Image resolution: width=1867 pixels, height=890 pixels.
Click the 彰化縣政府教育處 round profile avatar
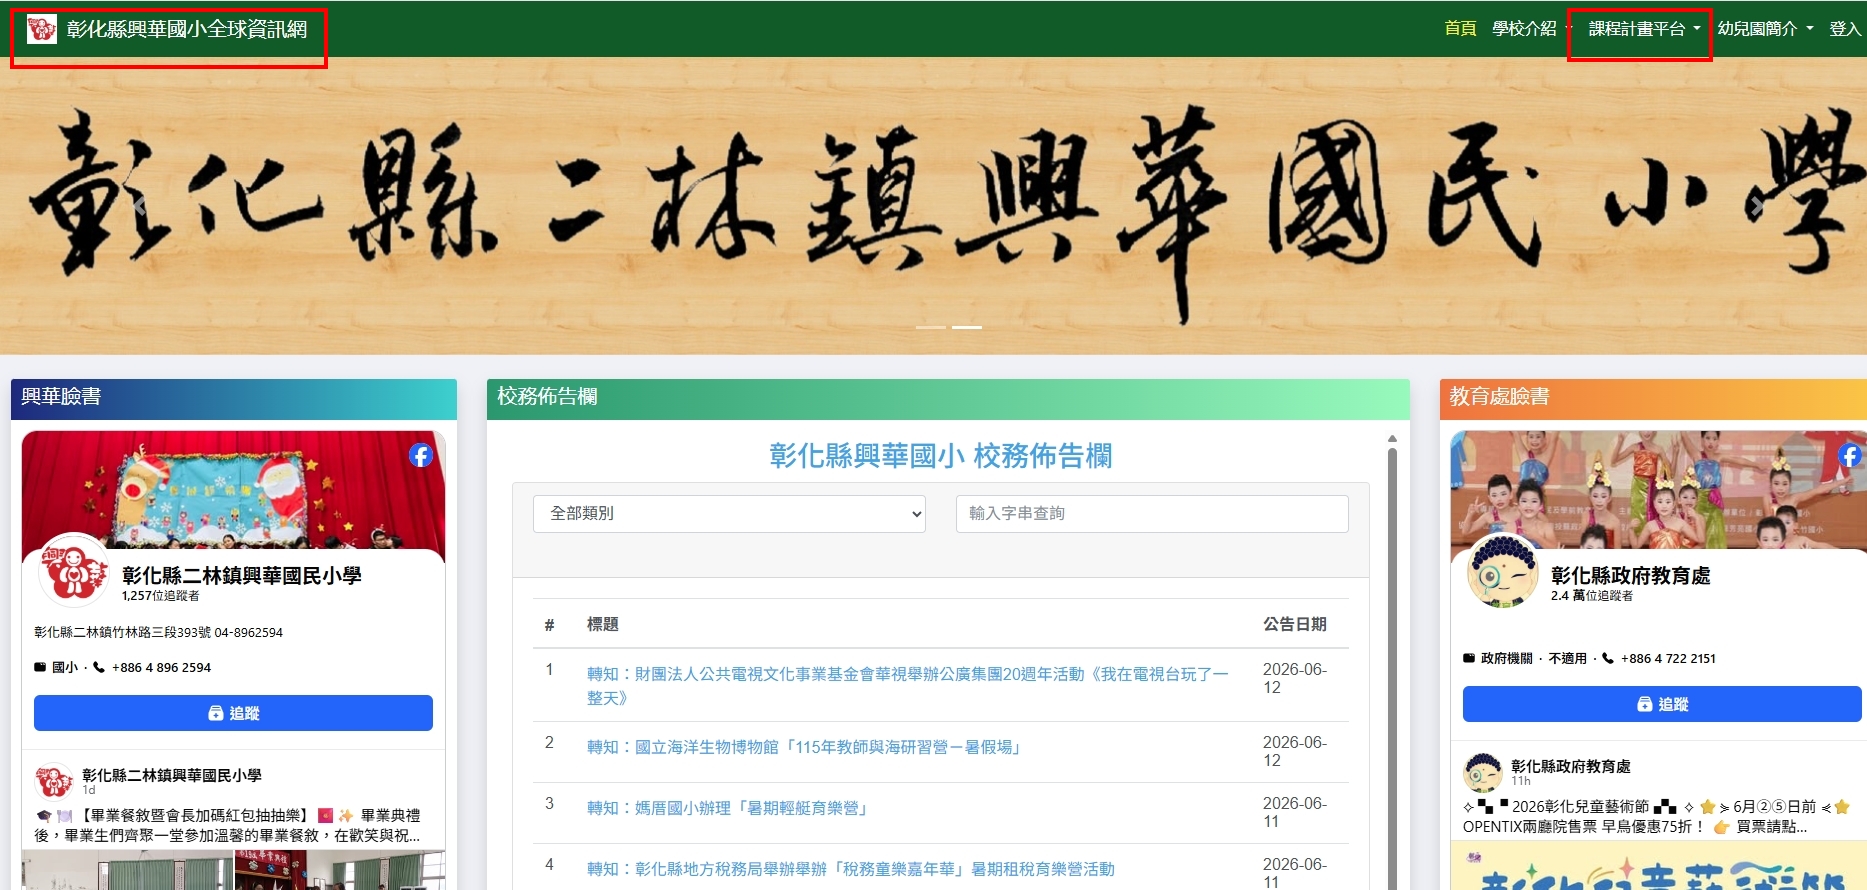coord(1502,571)
